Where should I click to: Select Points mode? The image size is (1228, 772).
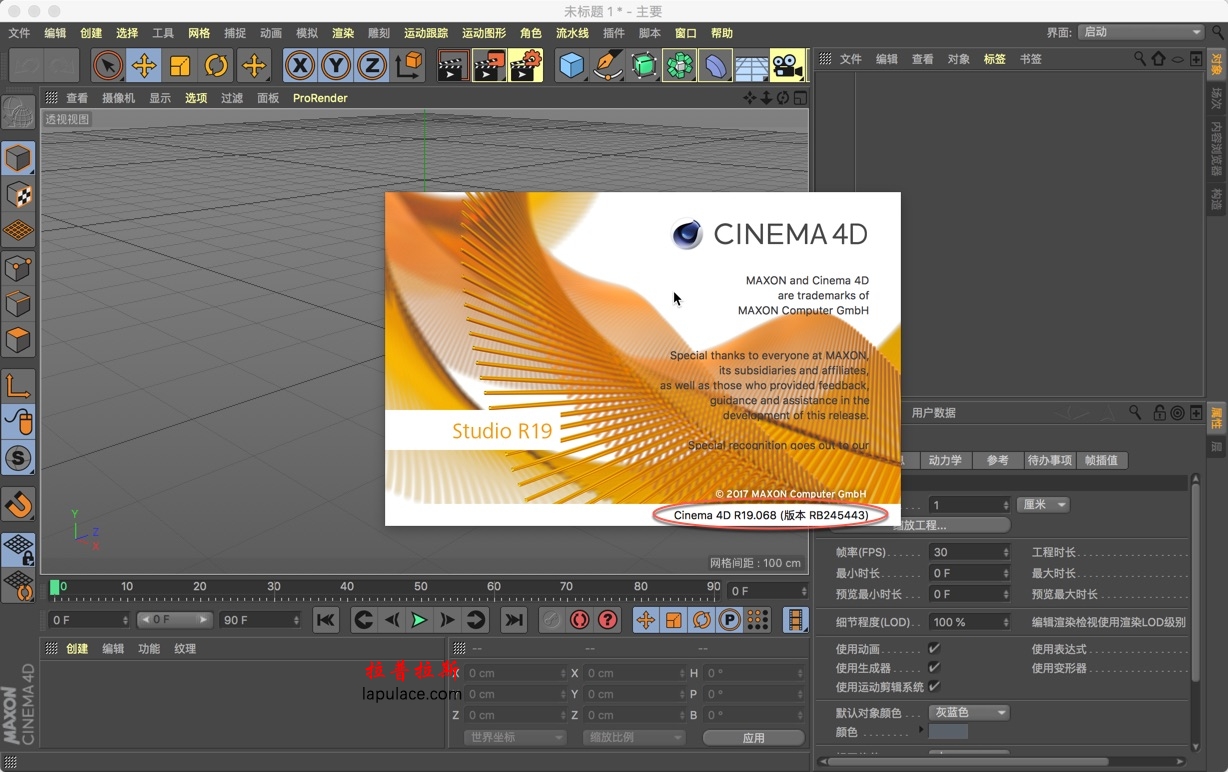(18, 267)
